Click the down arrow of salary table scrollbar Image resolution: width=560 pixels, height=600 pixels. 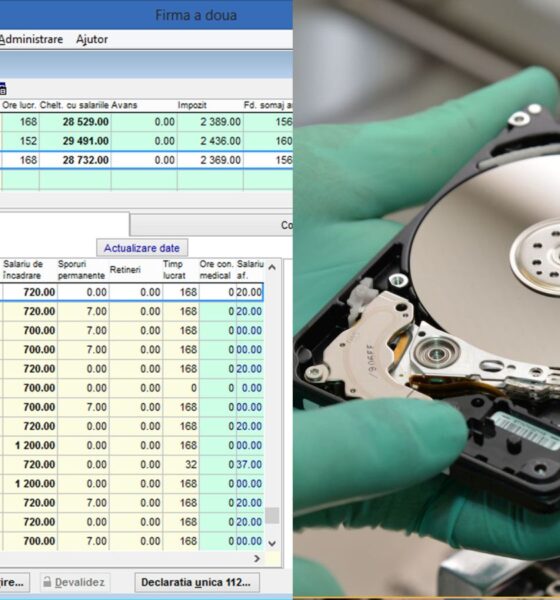tap(272, 543)
